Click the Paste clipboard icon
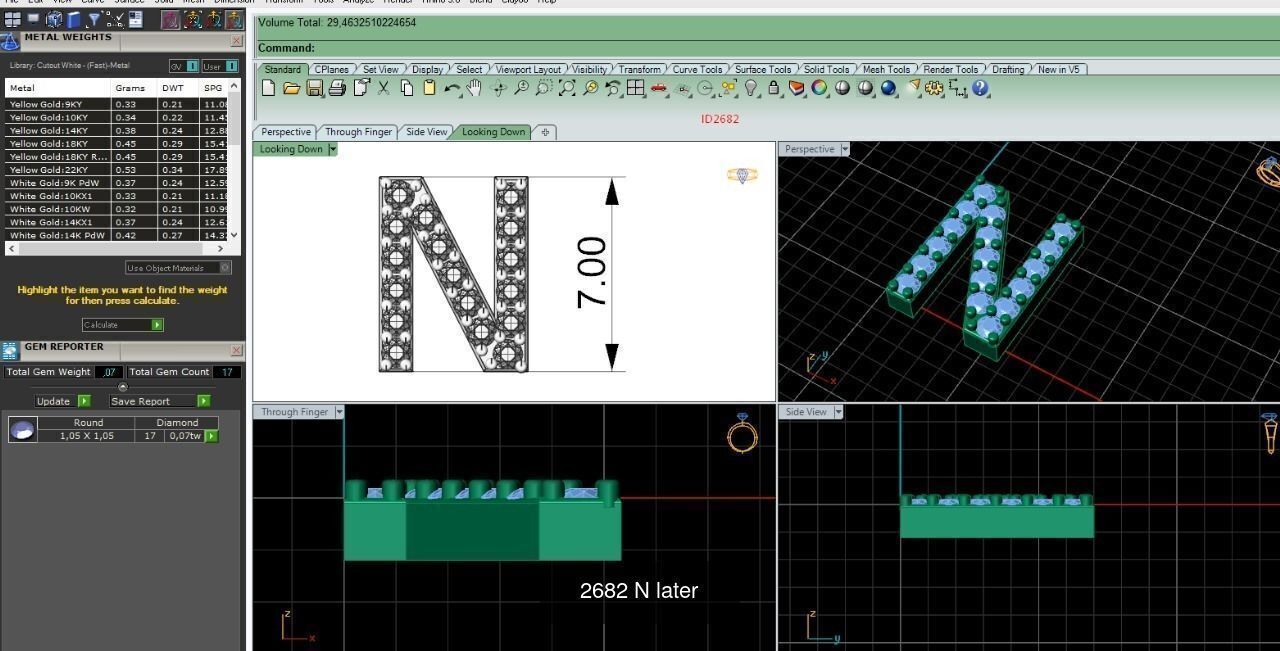Screen dimensions: 1280x651 (429, 88)
